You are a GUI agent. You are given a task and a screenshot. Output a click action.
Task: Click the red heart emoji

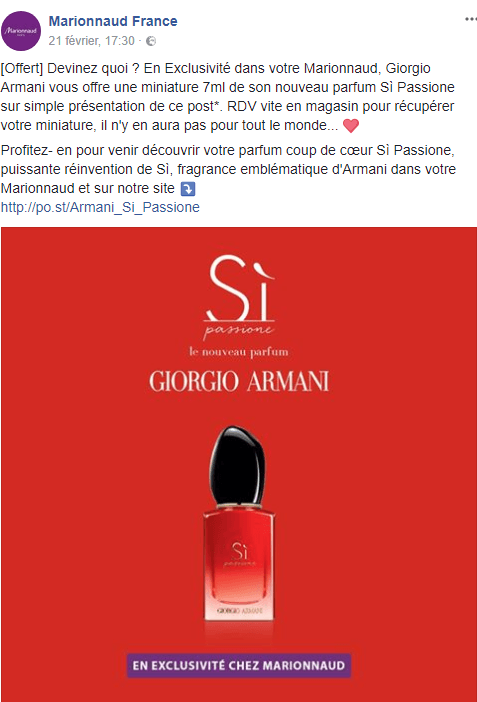tap(351, 126)
